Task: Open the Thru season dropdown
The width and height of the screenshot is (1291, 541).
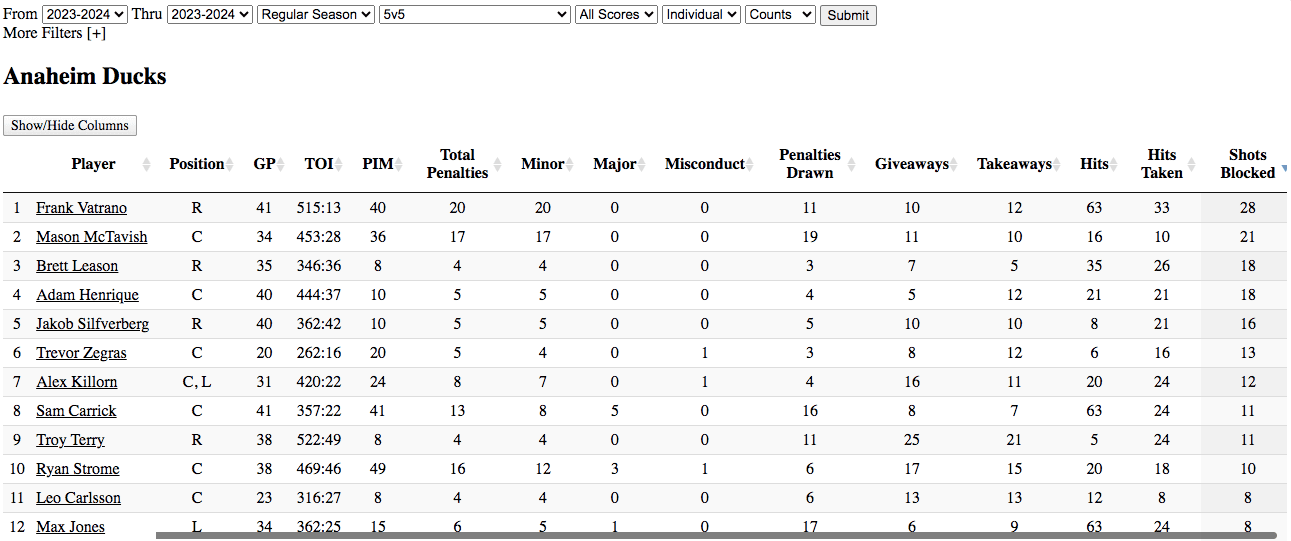Action: click(210, 14)
